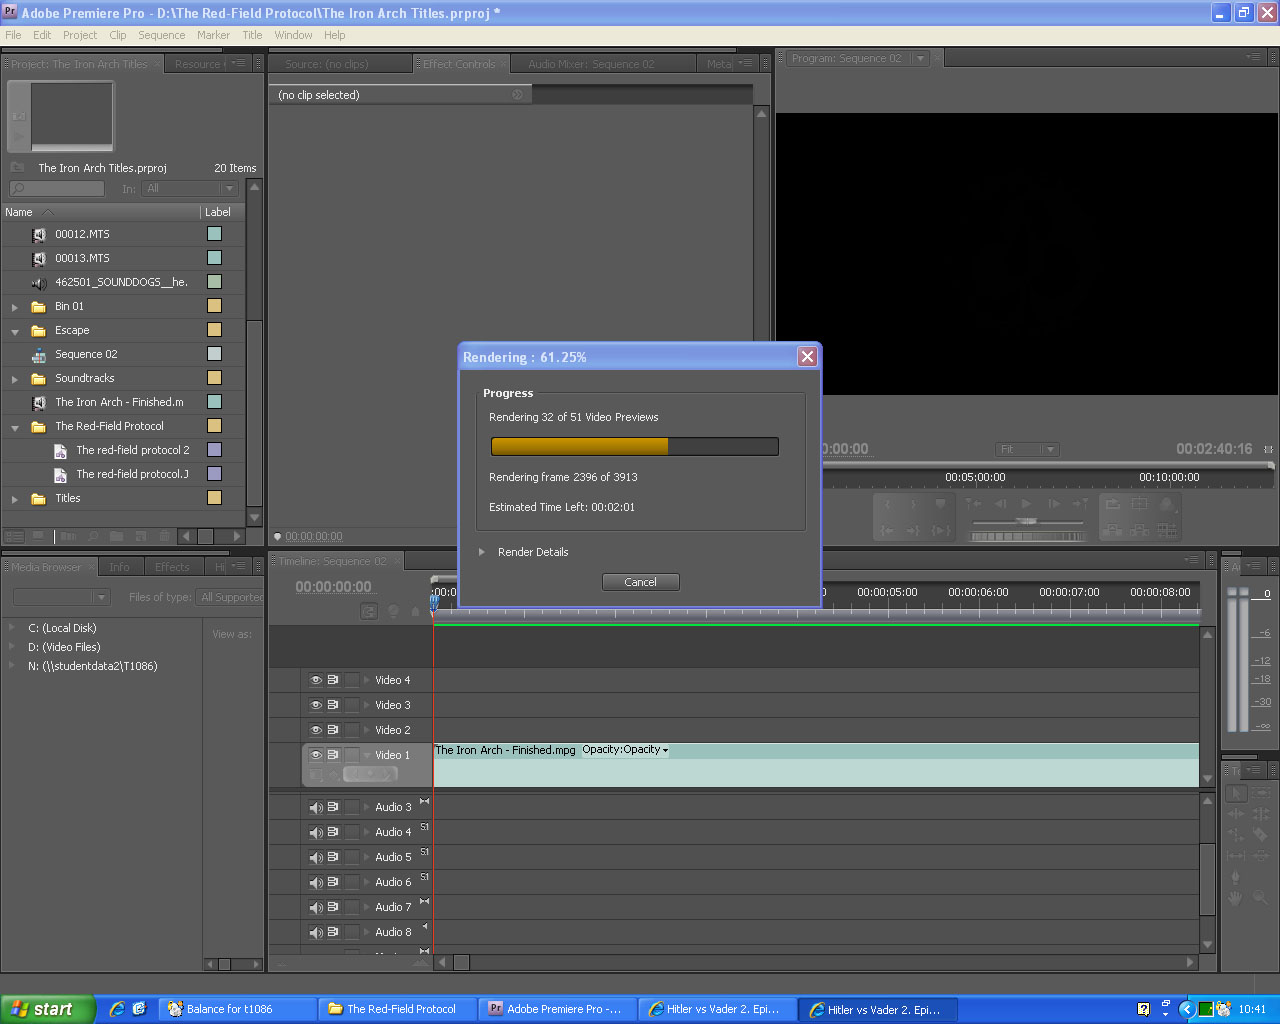
Task: Collapse The Red-Field Protocol bin
Action: tap(14, 427)
